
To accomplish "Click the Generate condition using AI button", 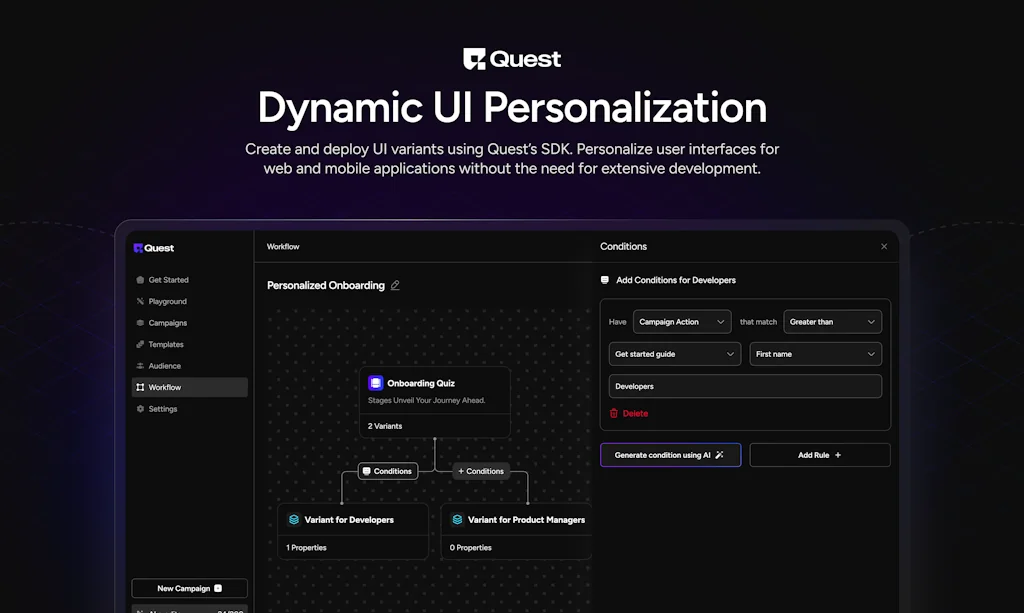I will [670, 455].
